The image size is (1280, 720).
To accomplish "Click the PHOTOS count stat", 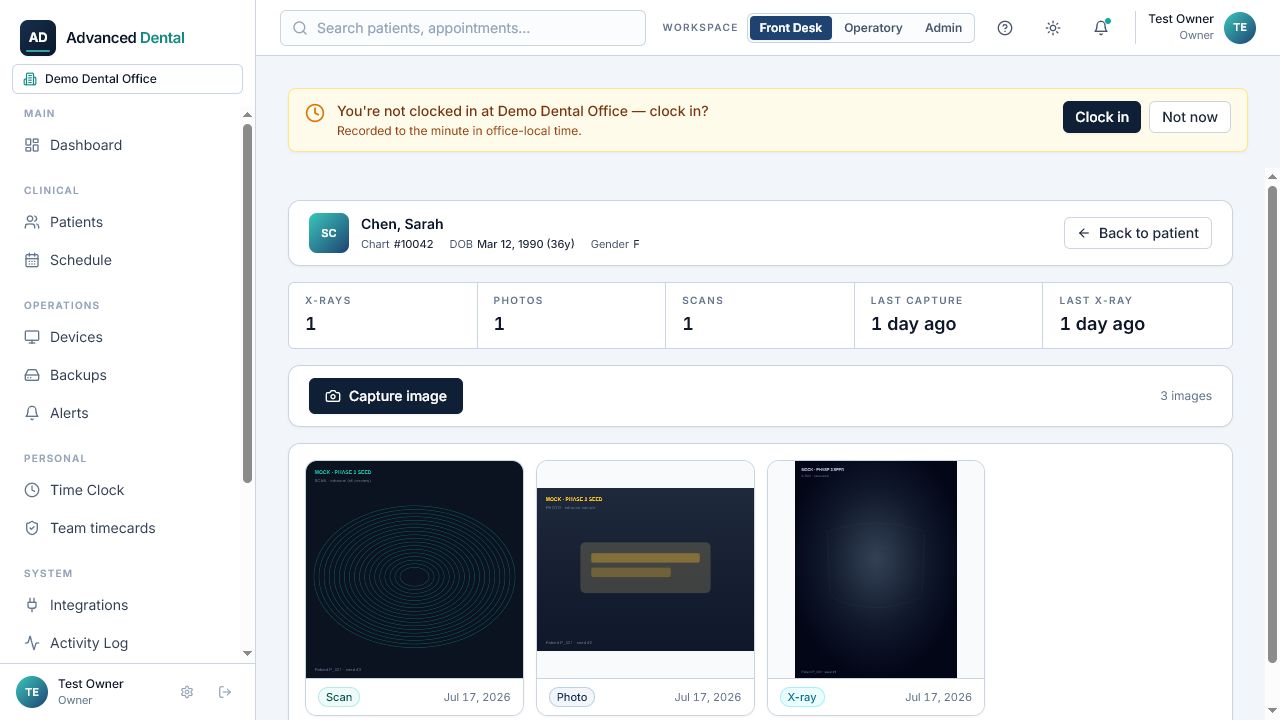I will (x=571, y=315).
